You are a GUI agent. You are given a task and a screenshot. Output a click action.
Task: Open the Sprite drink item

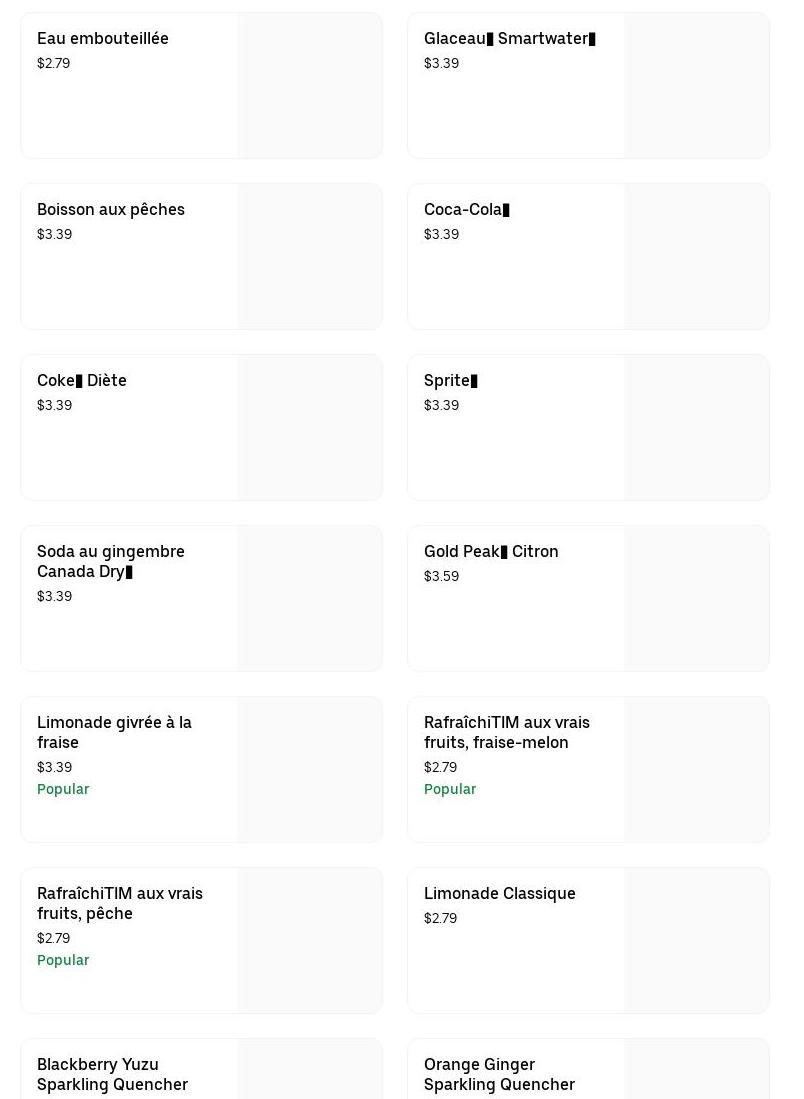pos(450,381)
